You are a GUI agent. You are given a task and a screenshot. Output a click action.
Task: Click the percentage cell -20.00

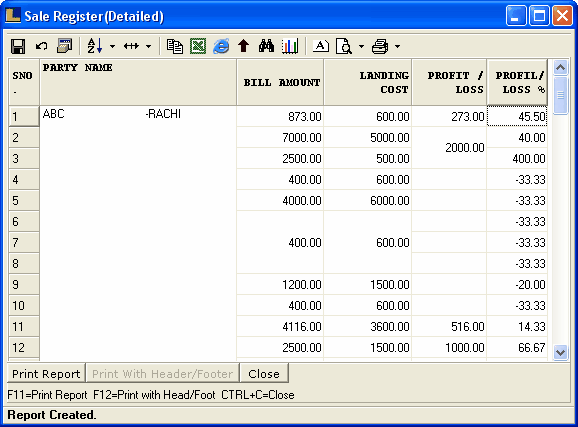[x=517, y=285]
